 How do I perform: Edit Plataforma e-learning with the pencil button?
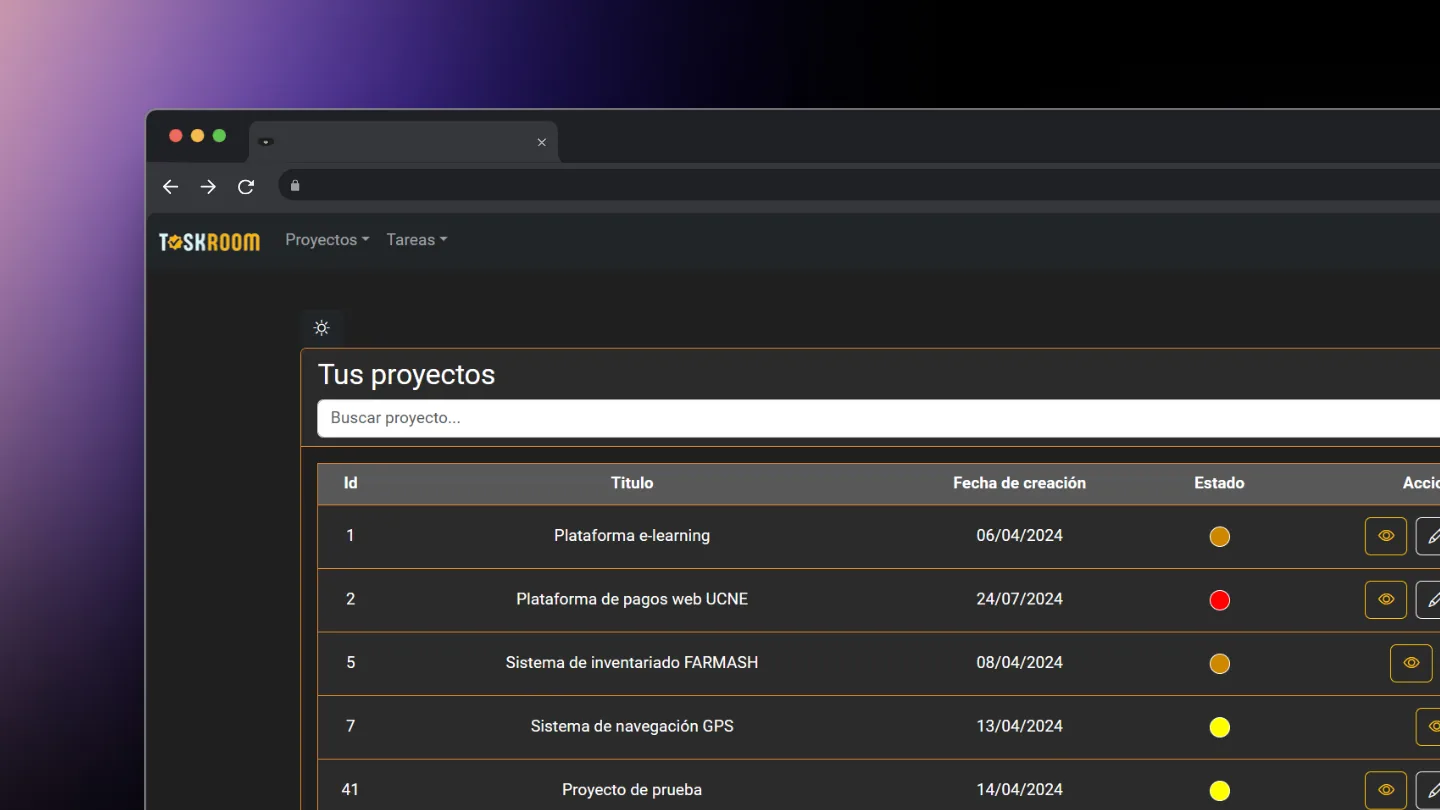pyautogui.click(x=1429, y=536)
